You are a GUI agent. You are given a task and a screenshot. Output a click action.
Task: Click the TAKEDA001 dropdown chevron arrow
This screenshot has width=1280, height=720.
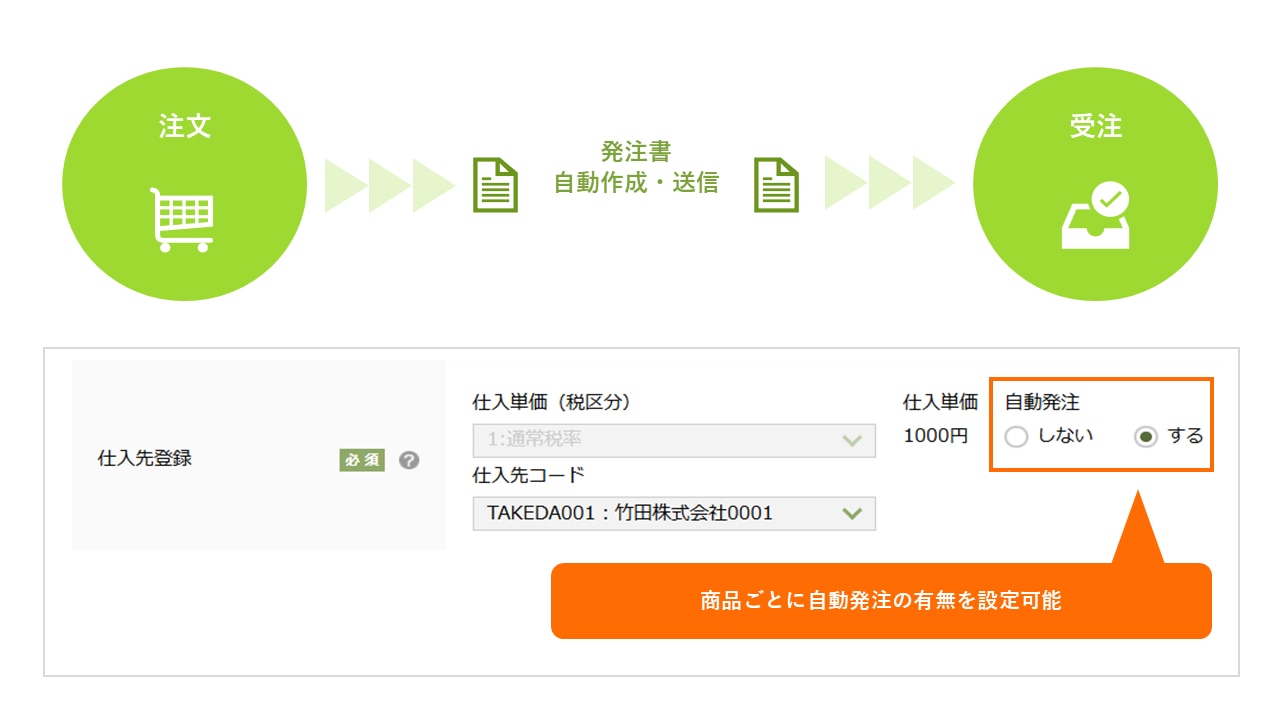[852, 513]
